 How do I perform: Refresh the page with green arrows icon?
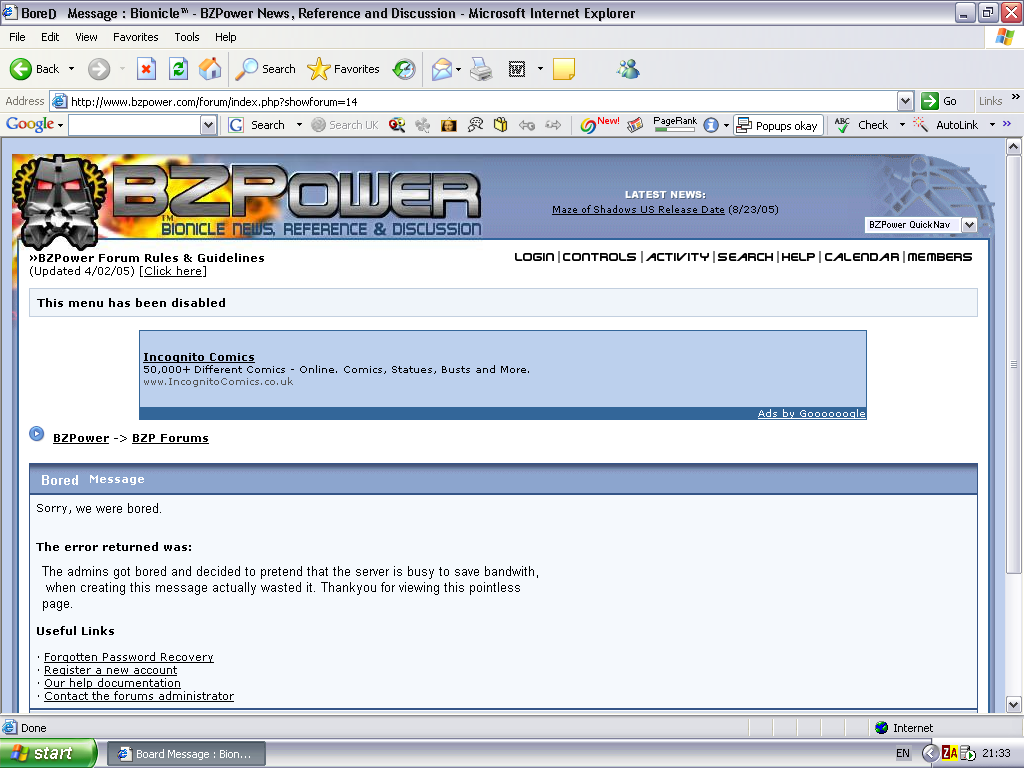pos(178,69)
